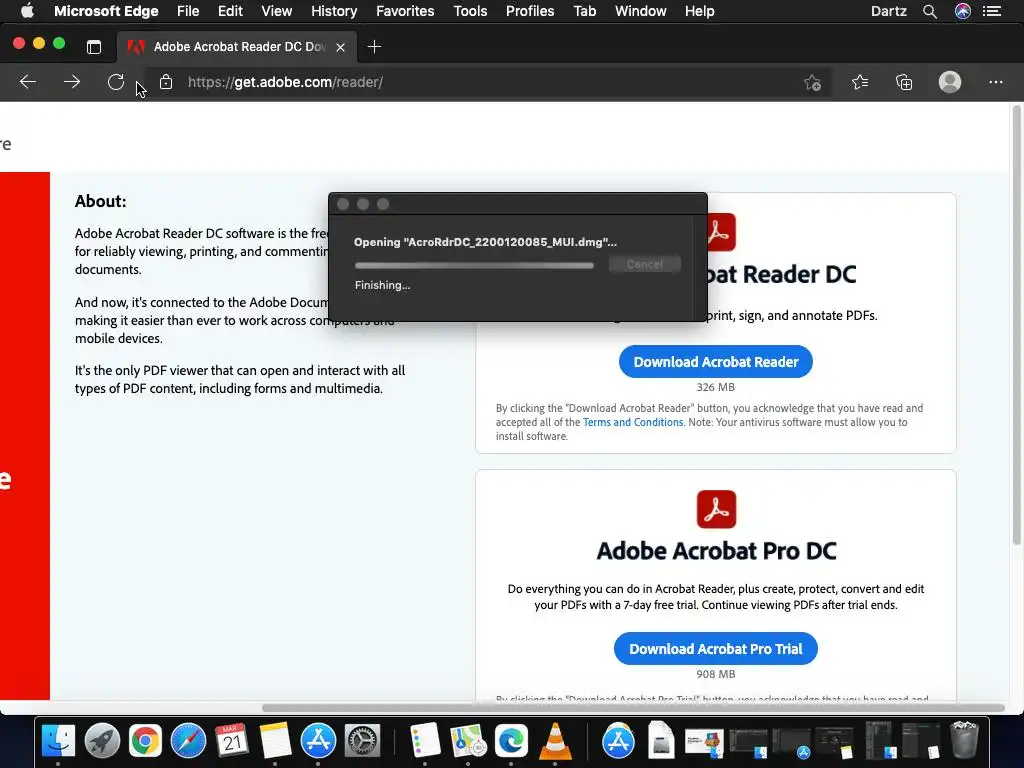
Task: Open the Terms and Conditions link
Action: pos(633,422)
